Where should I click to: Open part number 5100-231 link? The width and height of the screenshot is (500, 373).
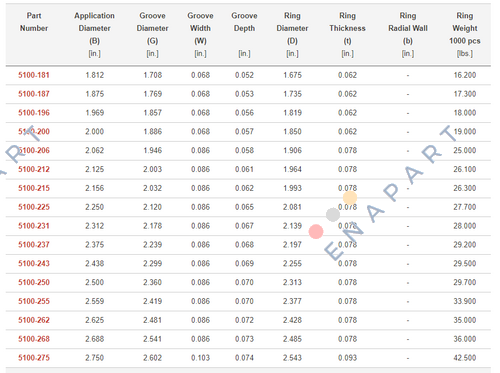(x=34, y=226)
